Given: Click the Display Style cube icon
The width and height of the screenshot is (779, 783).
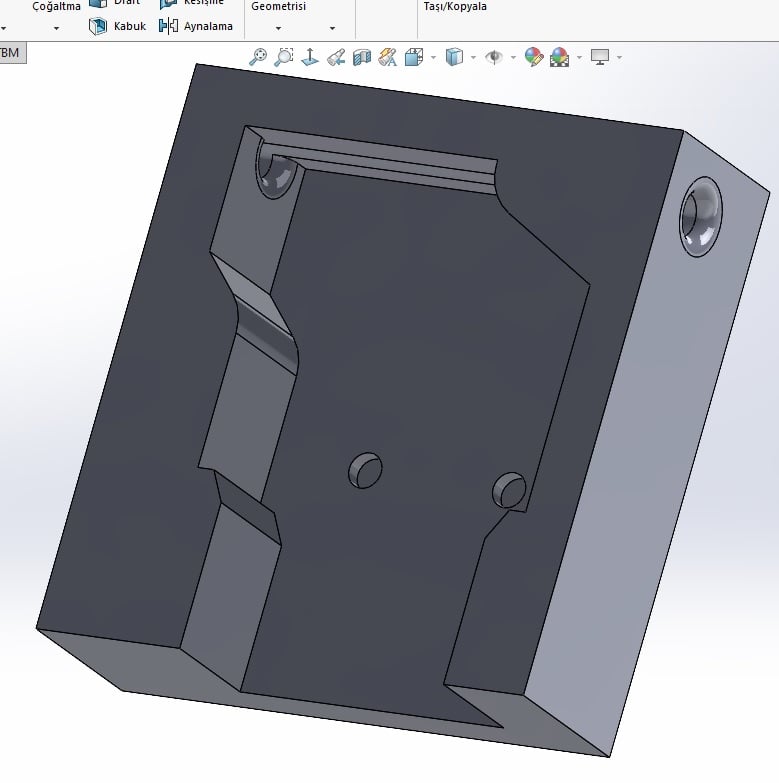Looking at the screenshot, I should [x=454, y=57].
